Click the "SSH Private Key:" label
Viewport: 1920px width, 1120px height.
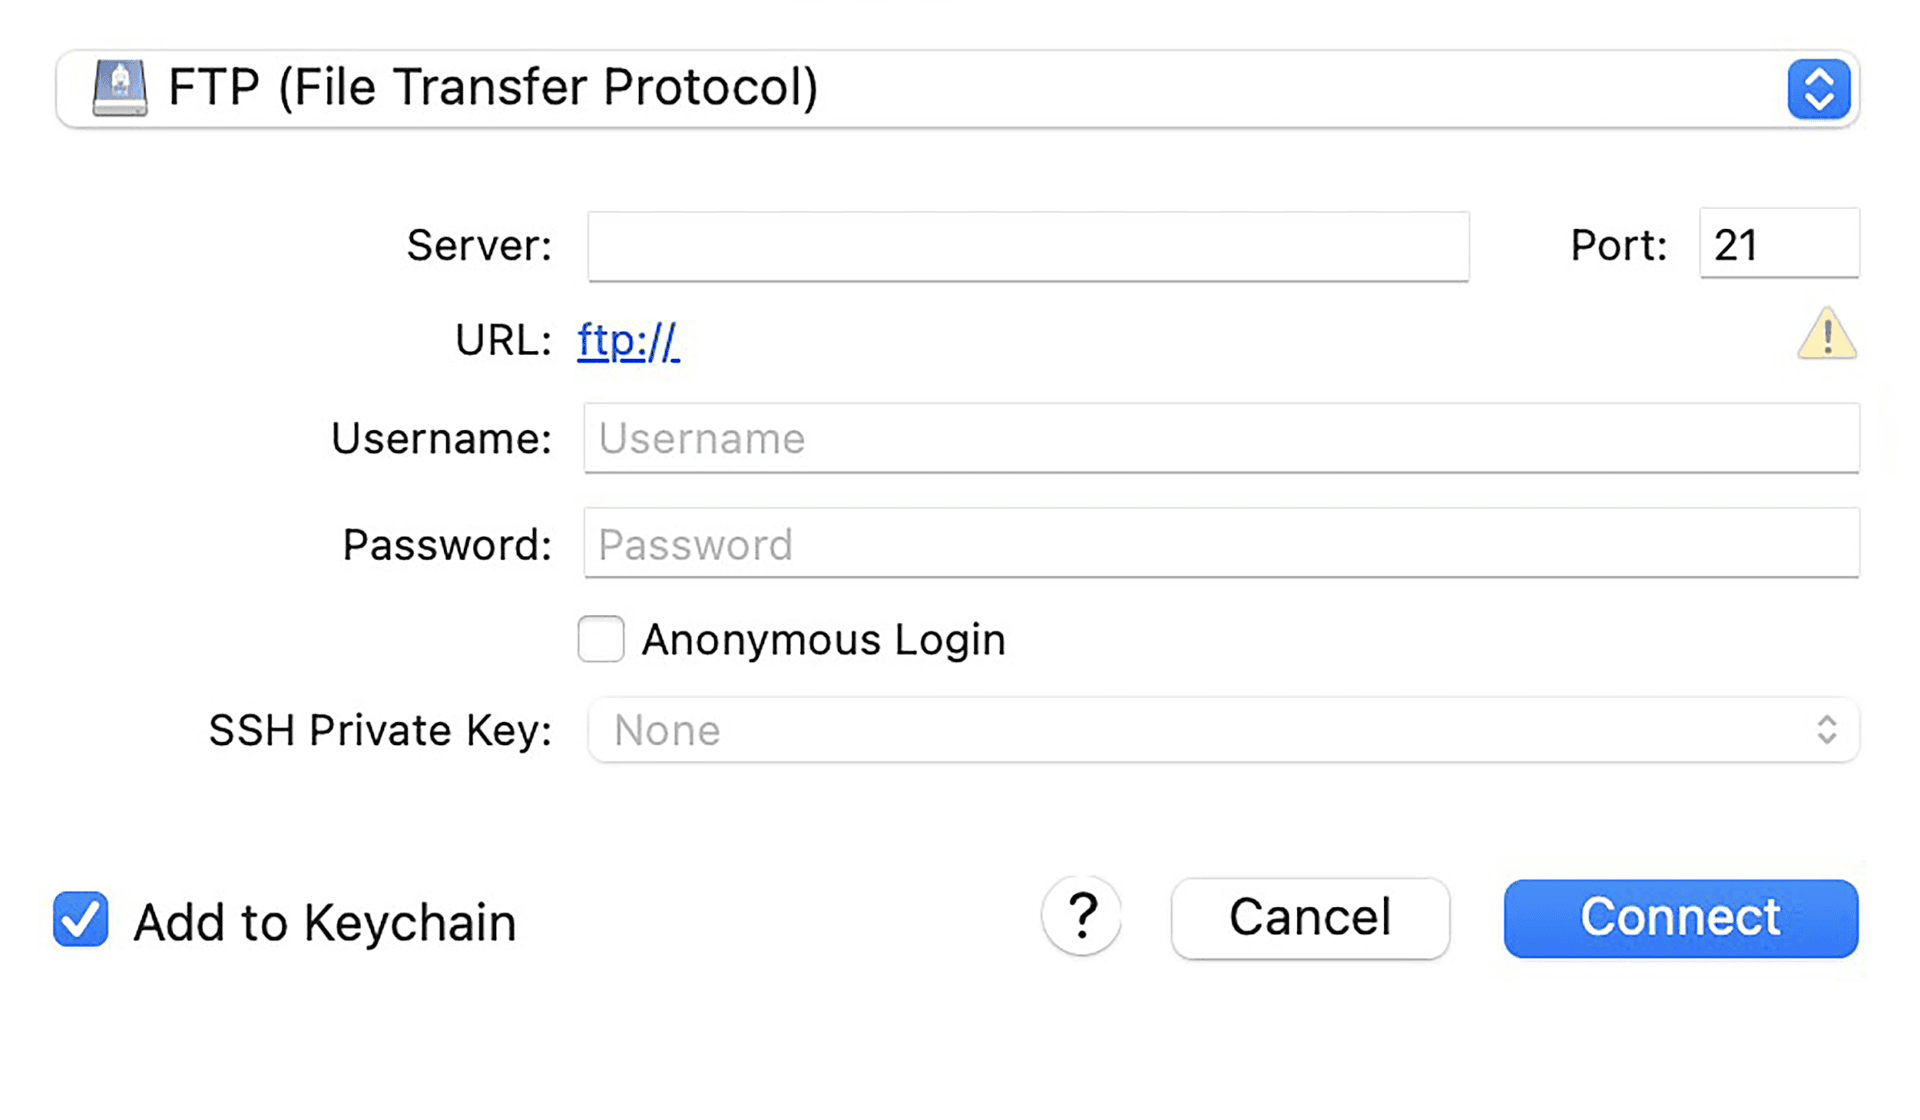380,731
